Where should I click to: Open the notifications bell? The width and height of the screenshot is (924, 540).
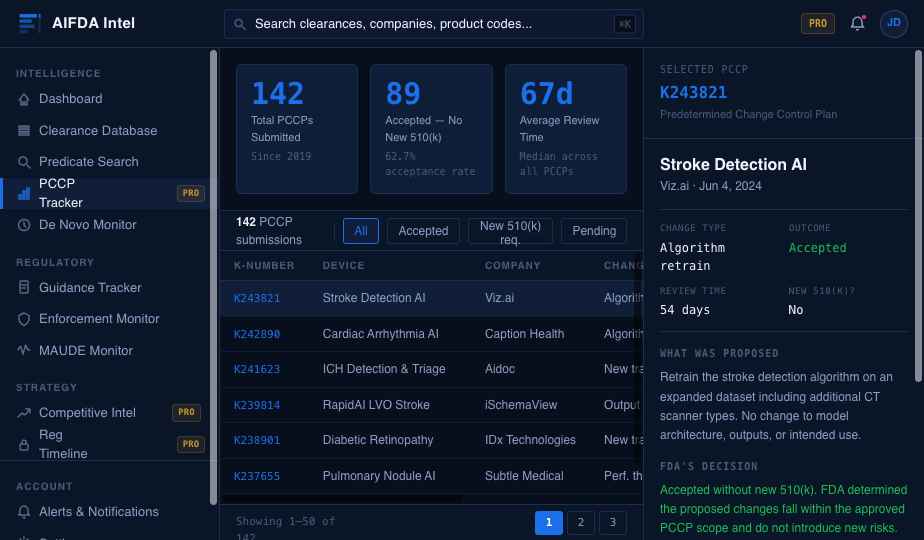(857, 23)
